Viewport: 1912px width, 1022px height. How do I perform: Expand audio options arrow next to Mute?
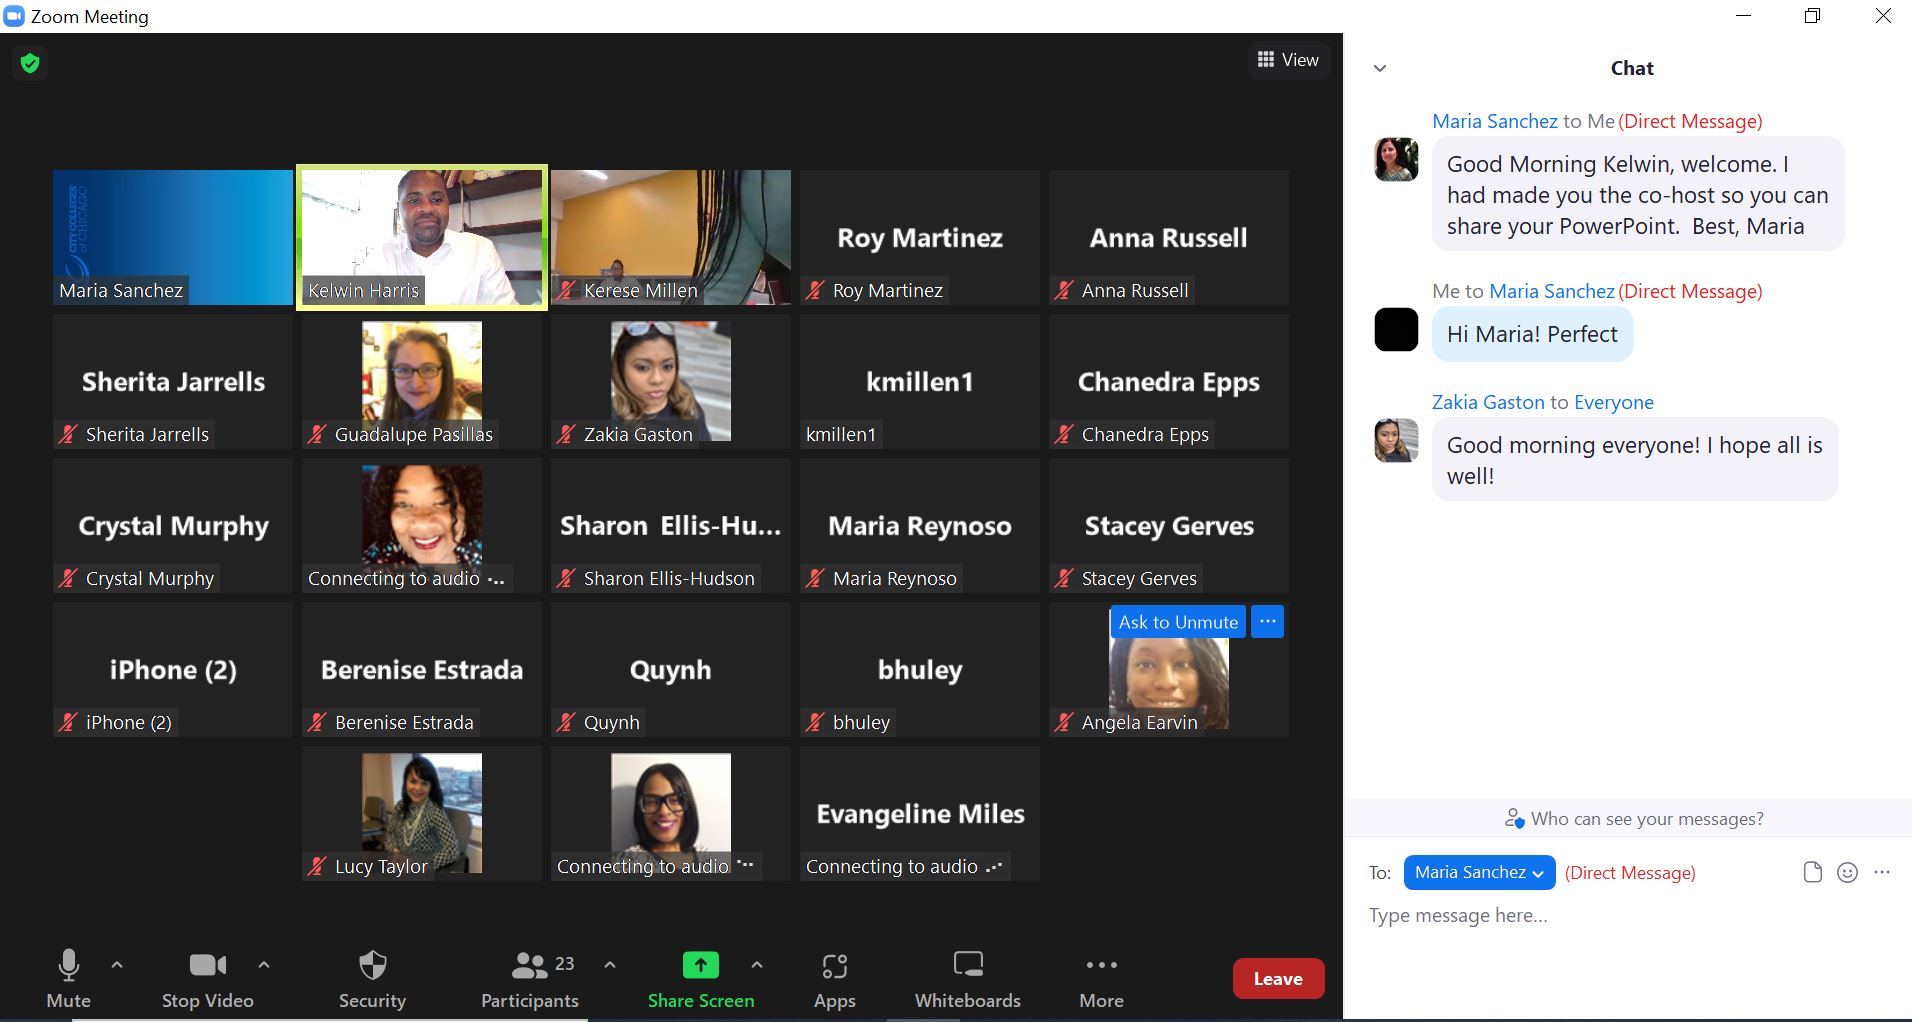[x=117, y=965]
